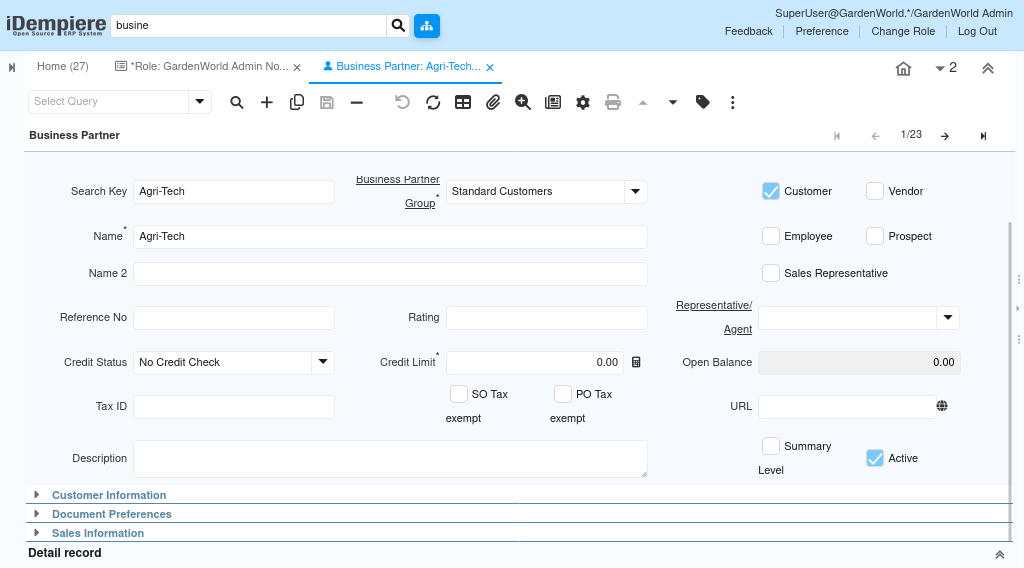Uncheck the Customer checkbox
The height and width of the screenshot is (568, 1024).
pos(771,191)
